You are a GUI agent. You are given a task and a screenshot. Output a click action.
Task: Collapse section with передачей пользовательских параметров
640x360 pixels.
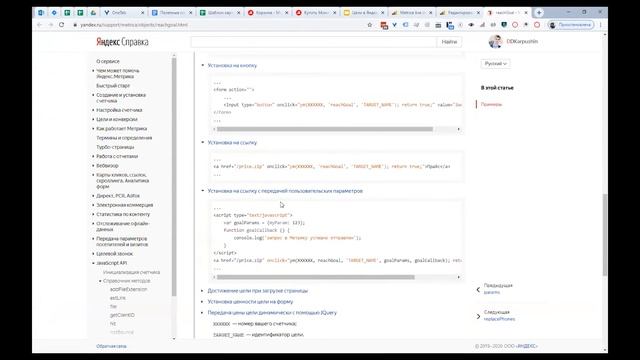tap(285, 191)
